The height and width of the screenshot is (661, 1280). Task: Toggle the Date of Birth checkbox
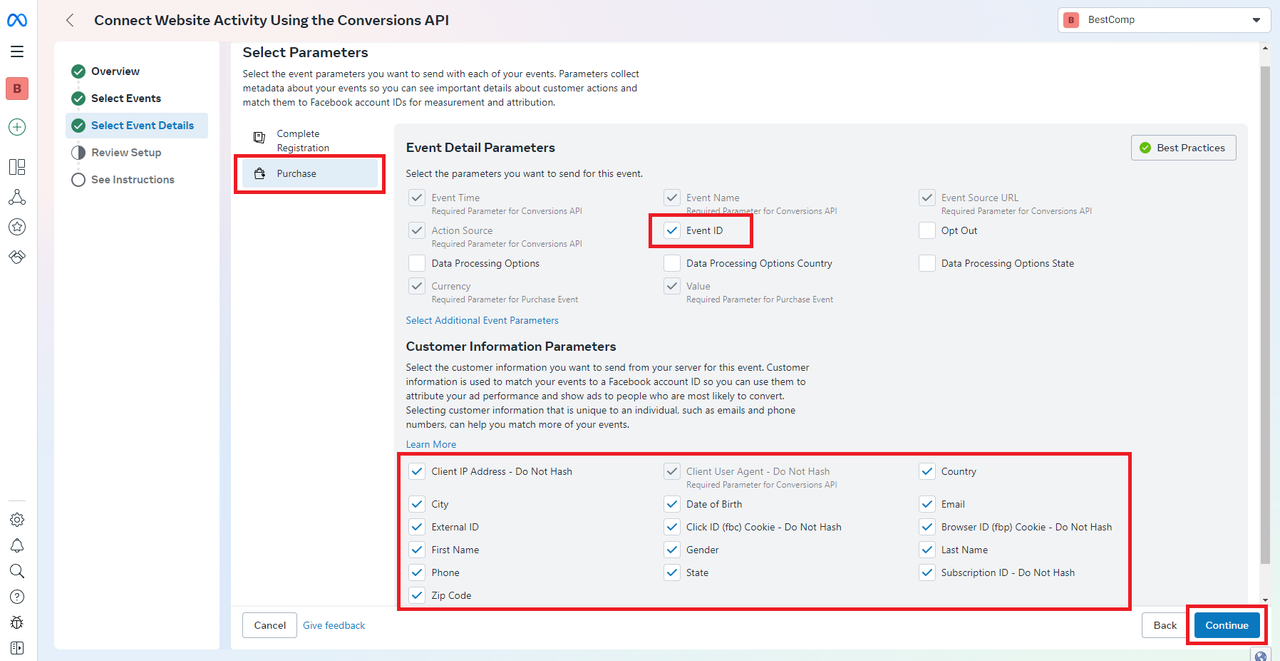[671, 504]
